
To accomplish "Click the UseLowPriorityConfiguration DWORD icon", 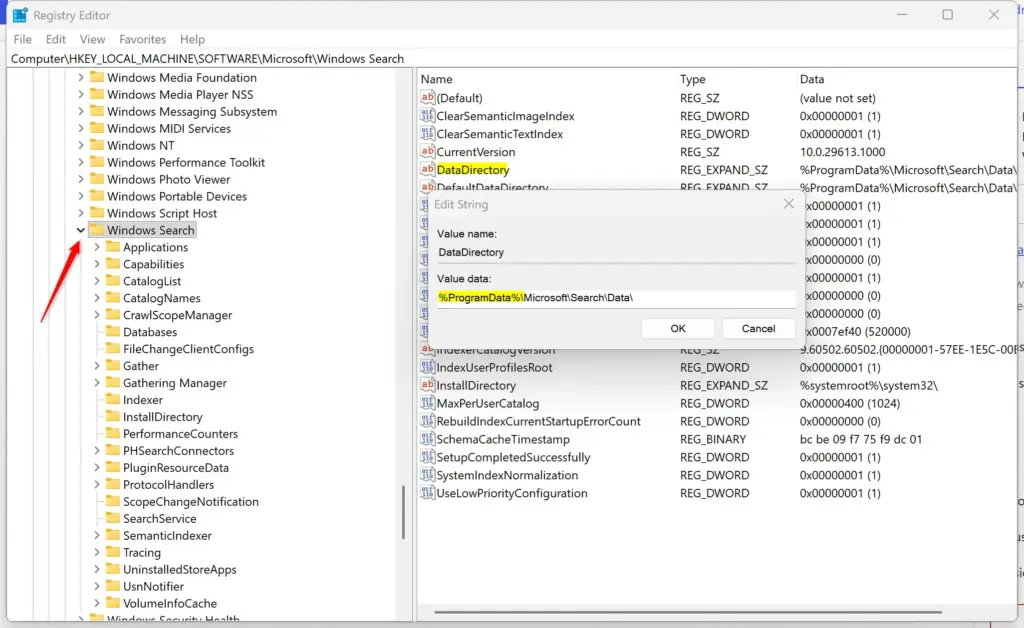I will pos(428,493).
